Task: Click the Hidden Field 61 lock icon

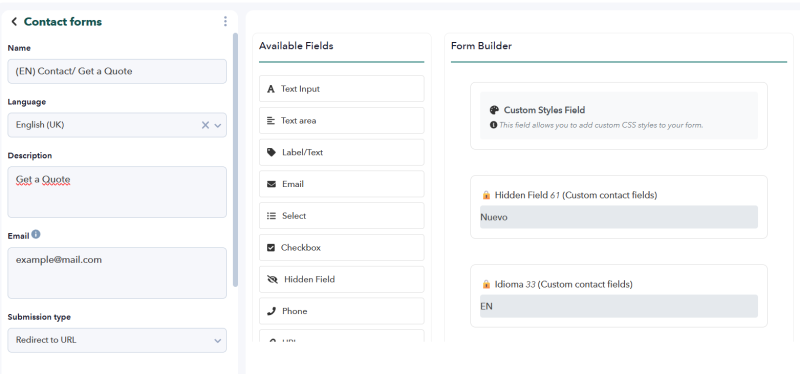Action: pos(486,195)
